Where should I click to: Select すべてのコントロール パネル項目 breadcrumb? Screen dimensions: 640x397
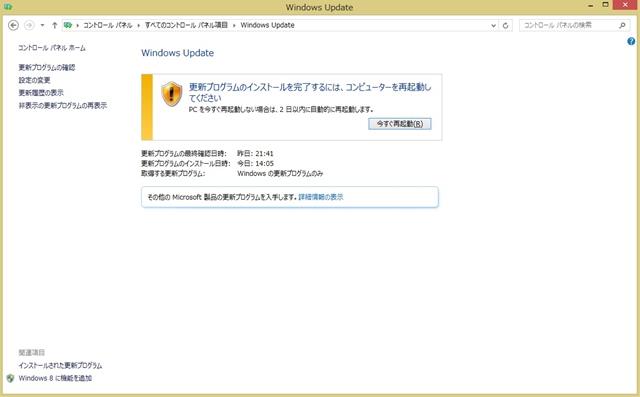(x=186, y=25)
